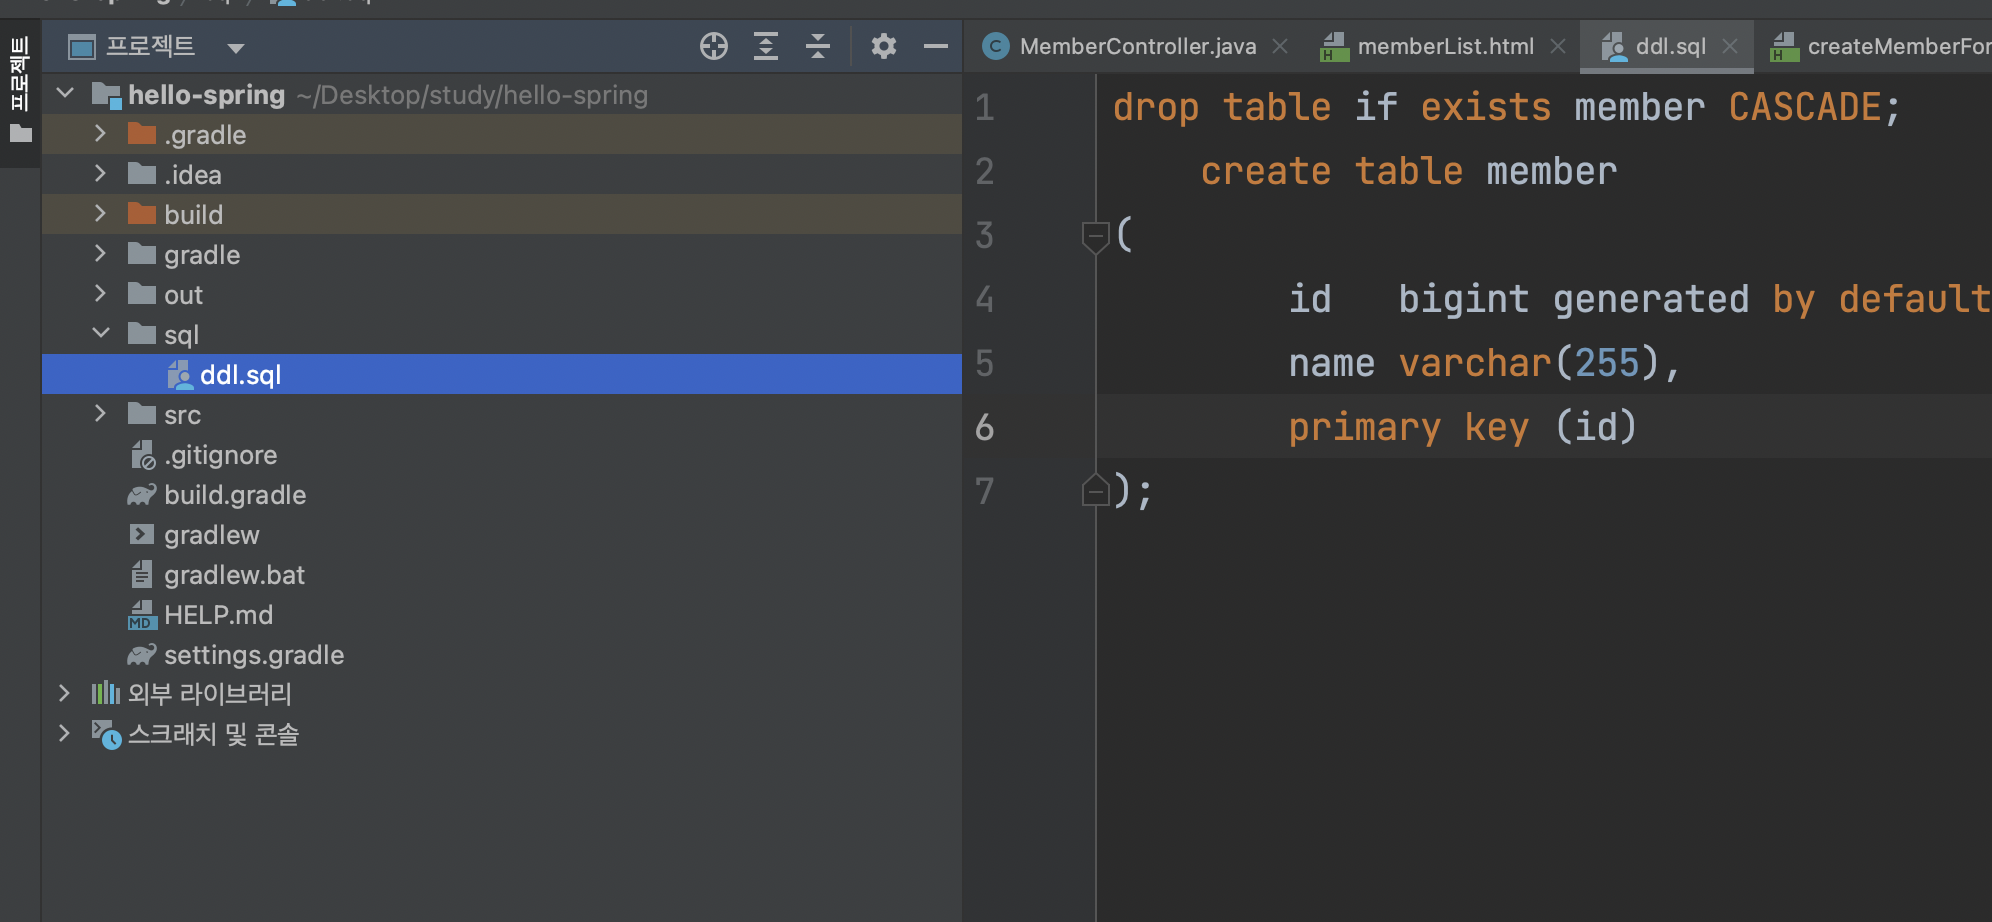This screenshot has width=1992, height=922.
Task: Select the 스크래치 및 콘솔 row
Action: pos(502,734)
